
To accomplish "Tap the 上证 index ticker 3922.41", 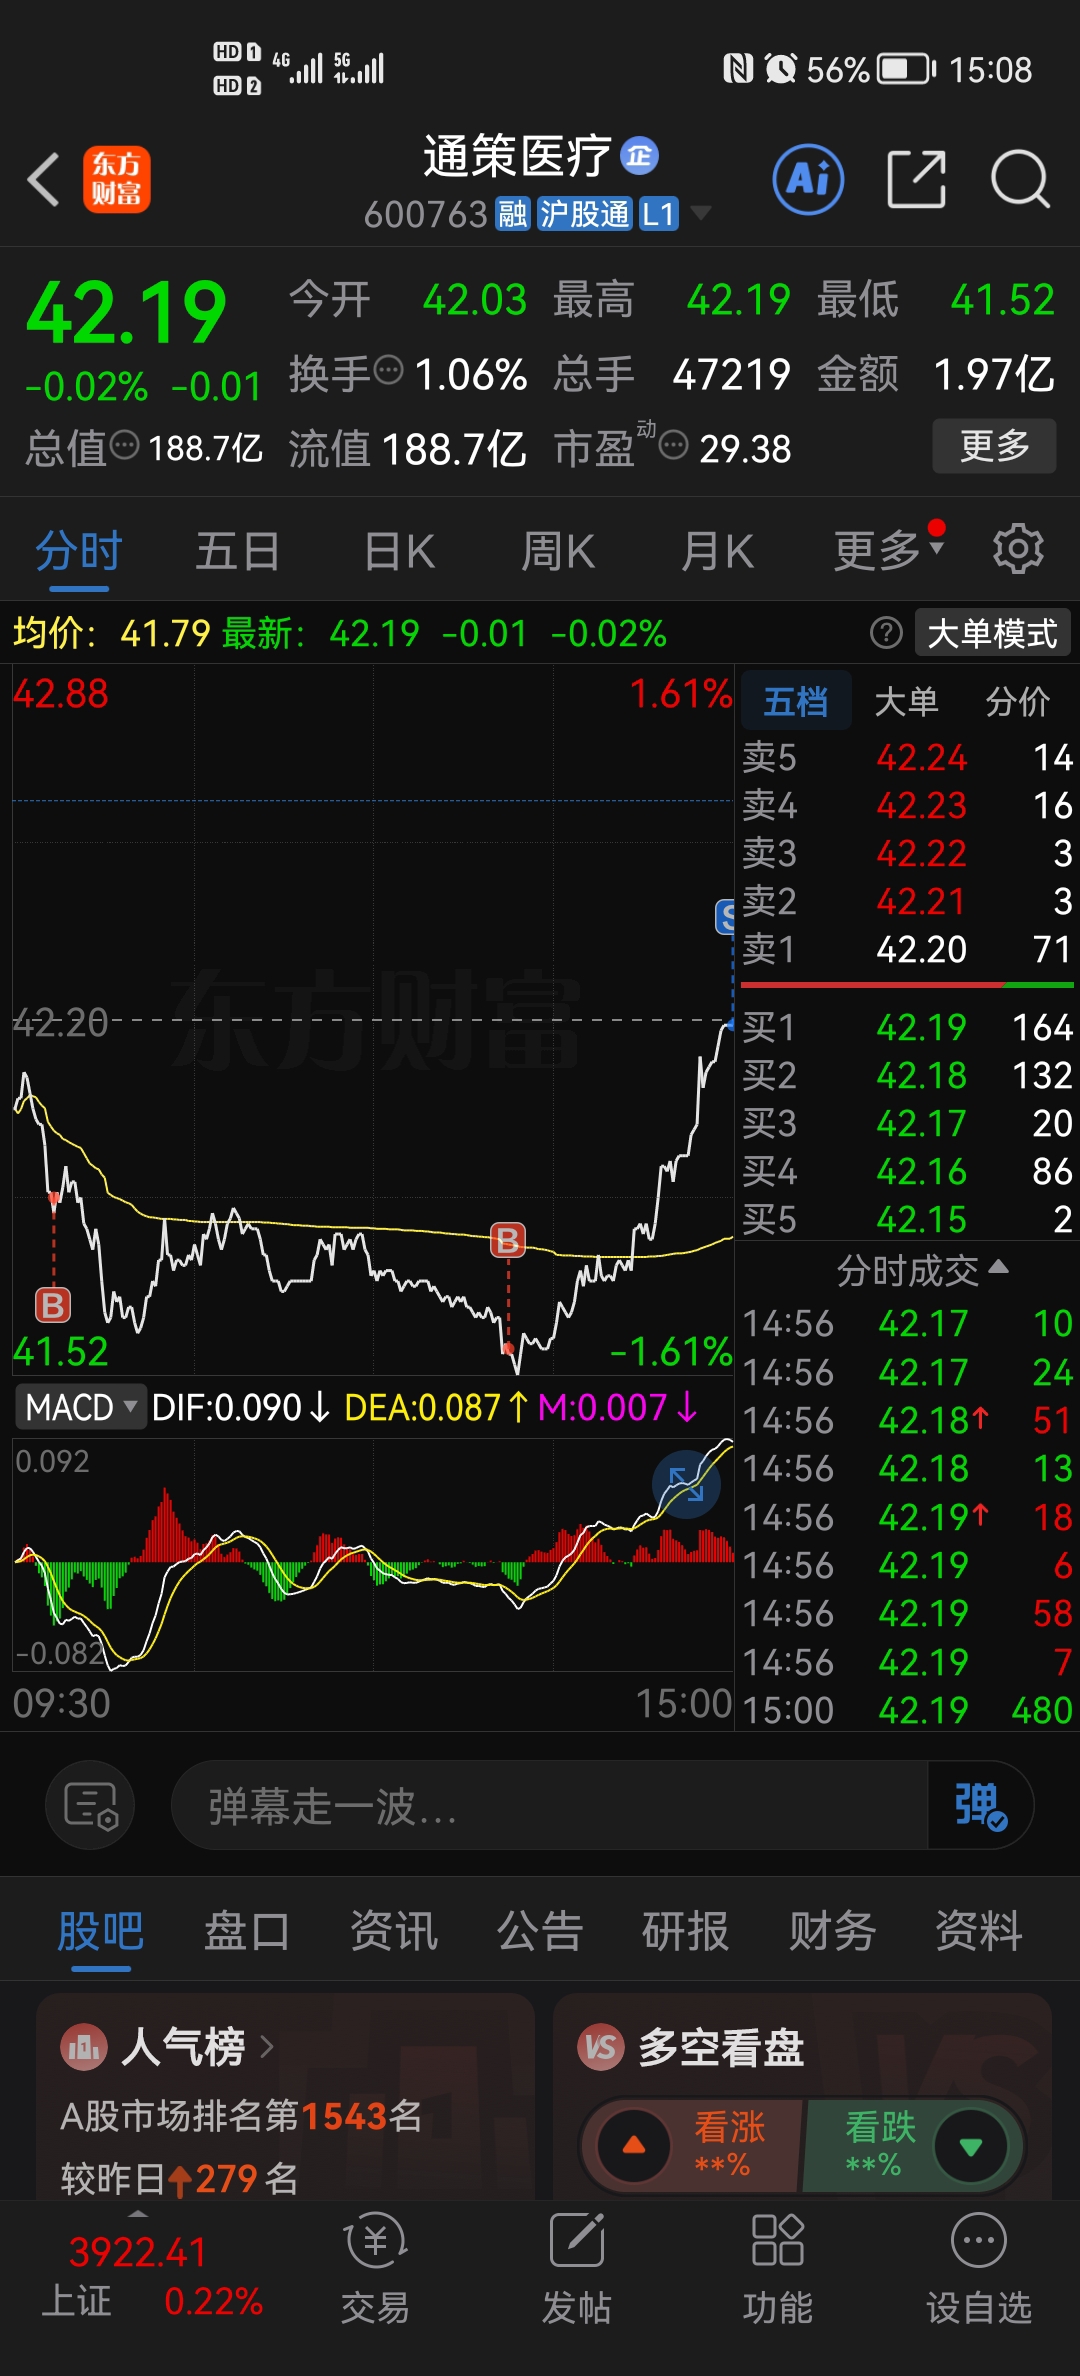I will click(138, 2252).
